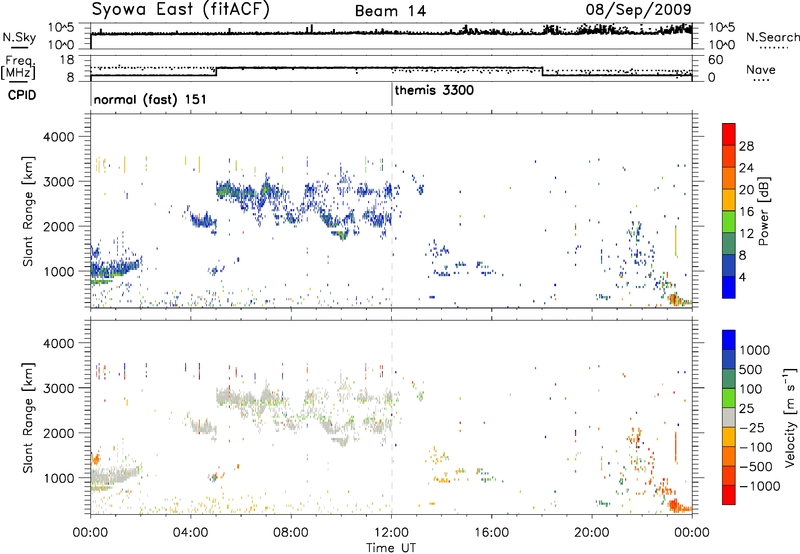Click the '4' tick on power colorbar
The width and height of the screenshot is (800, 554).
pyautogui.click(x=742, y=278)
